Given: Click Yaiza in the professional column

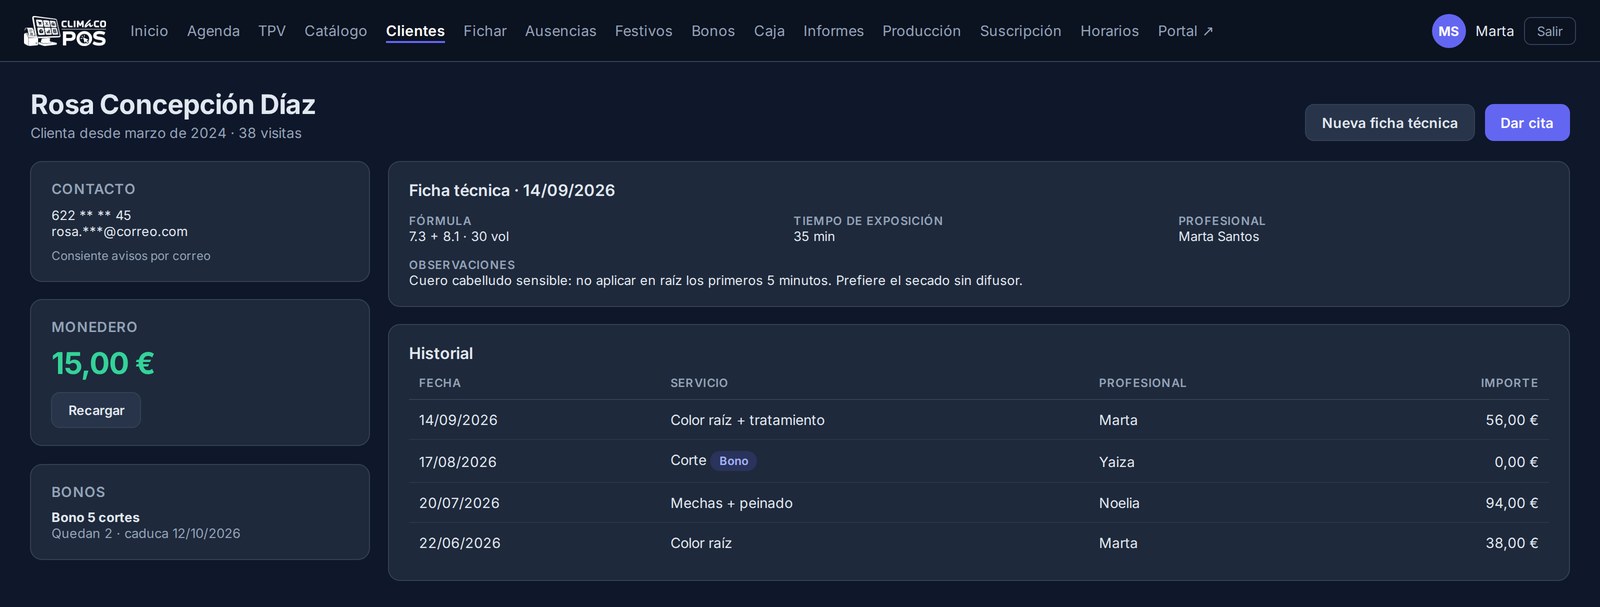Looking at the screenshot, I should pyautogui.click(x=1116, y=462).
